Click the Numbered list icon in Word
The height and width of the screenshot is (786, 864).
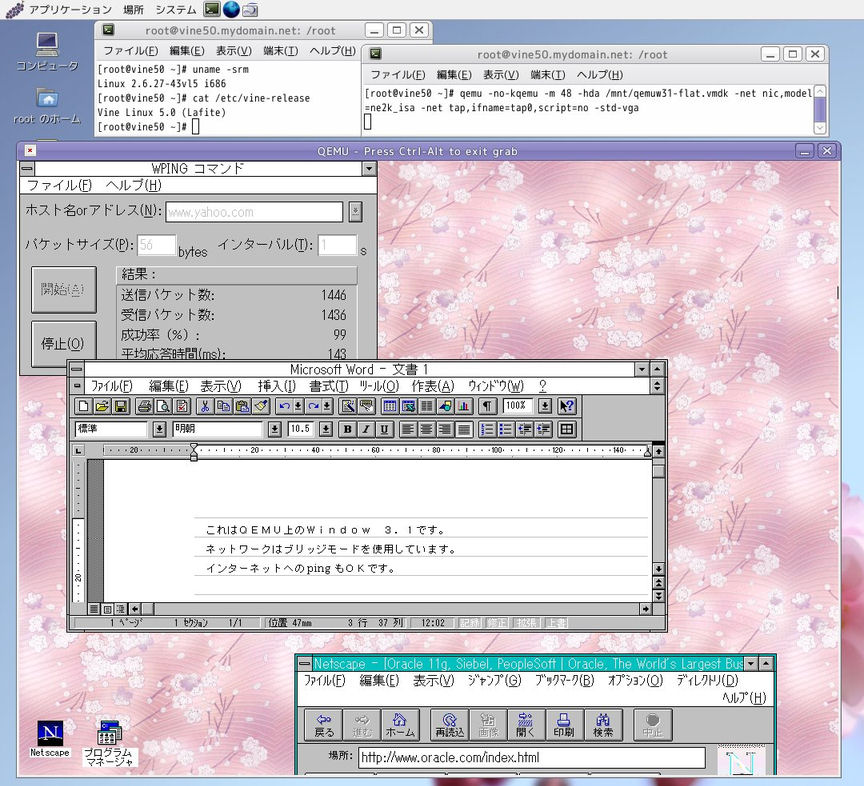(487, 429)
